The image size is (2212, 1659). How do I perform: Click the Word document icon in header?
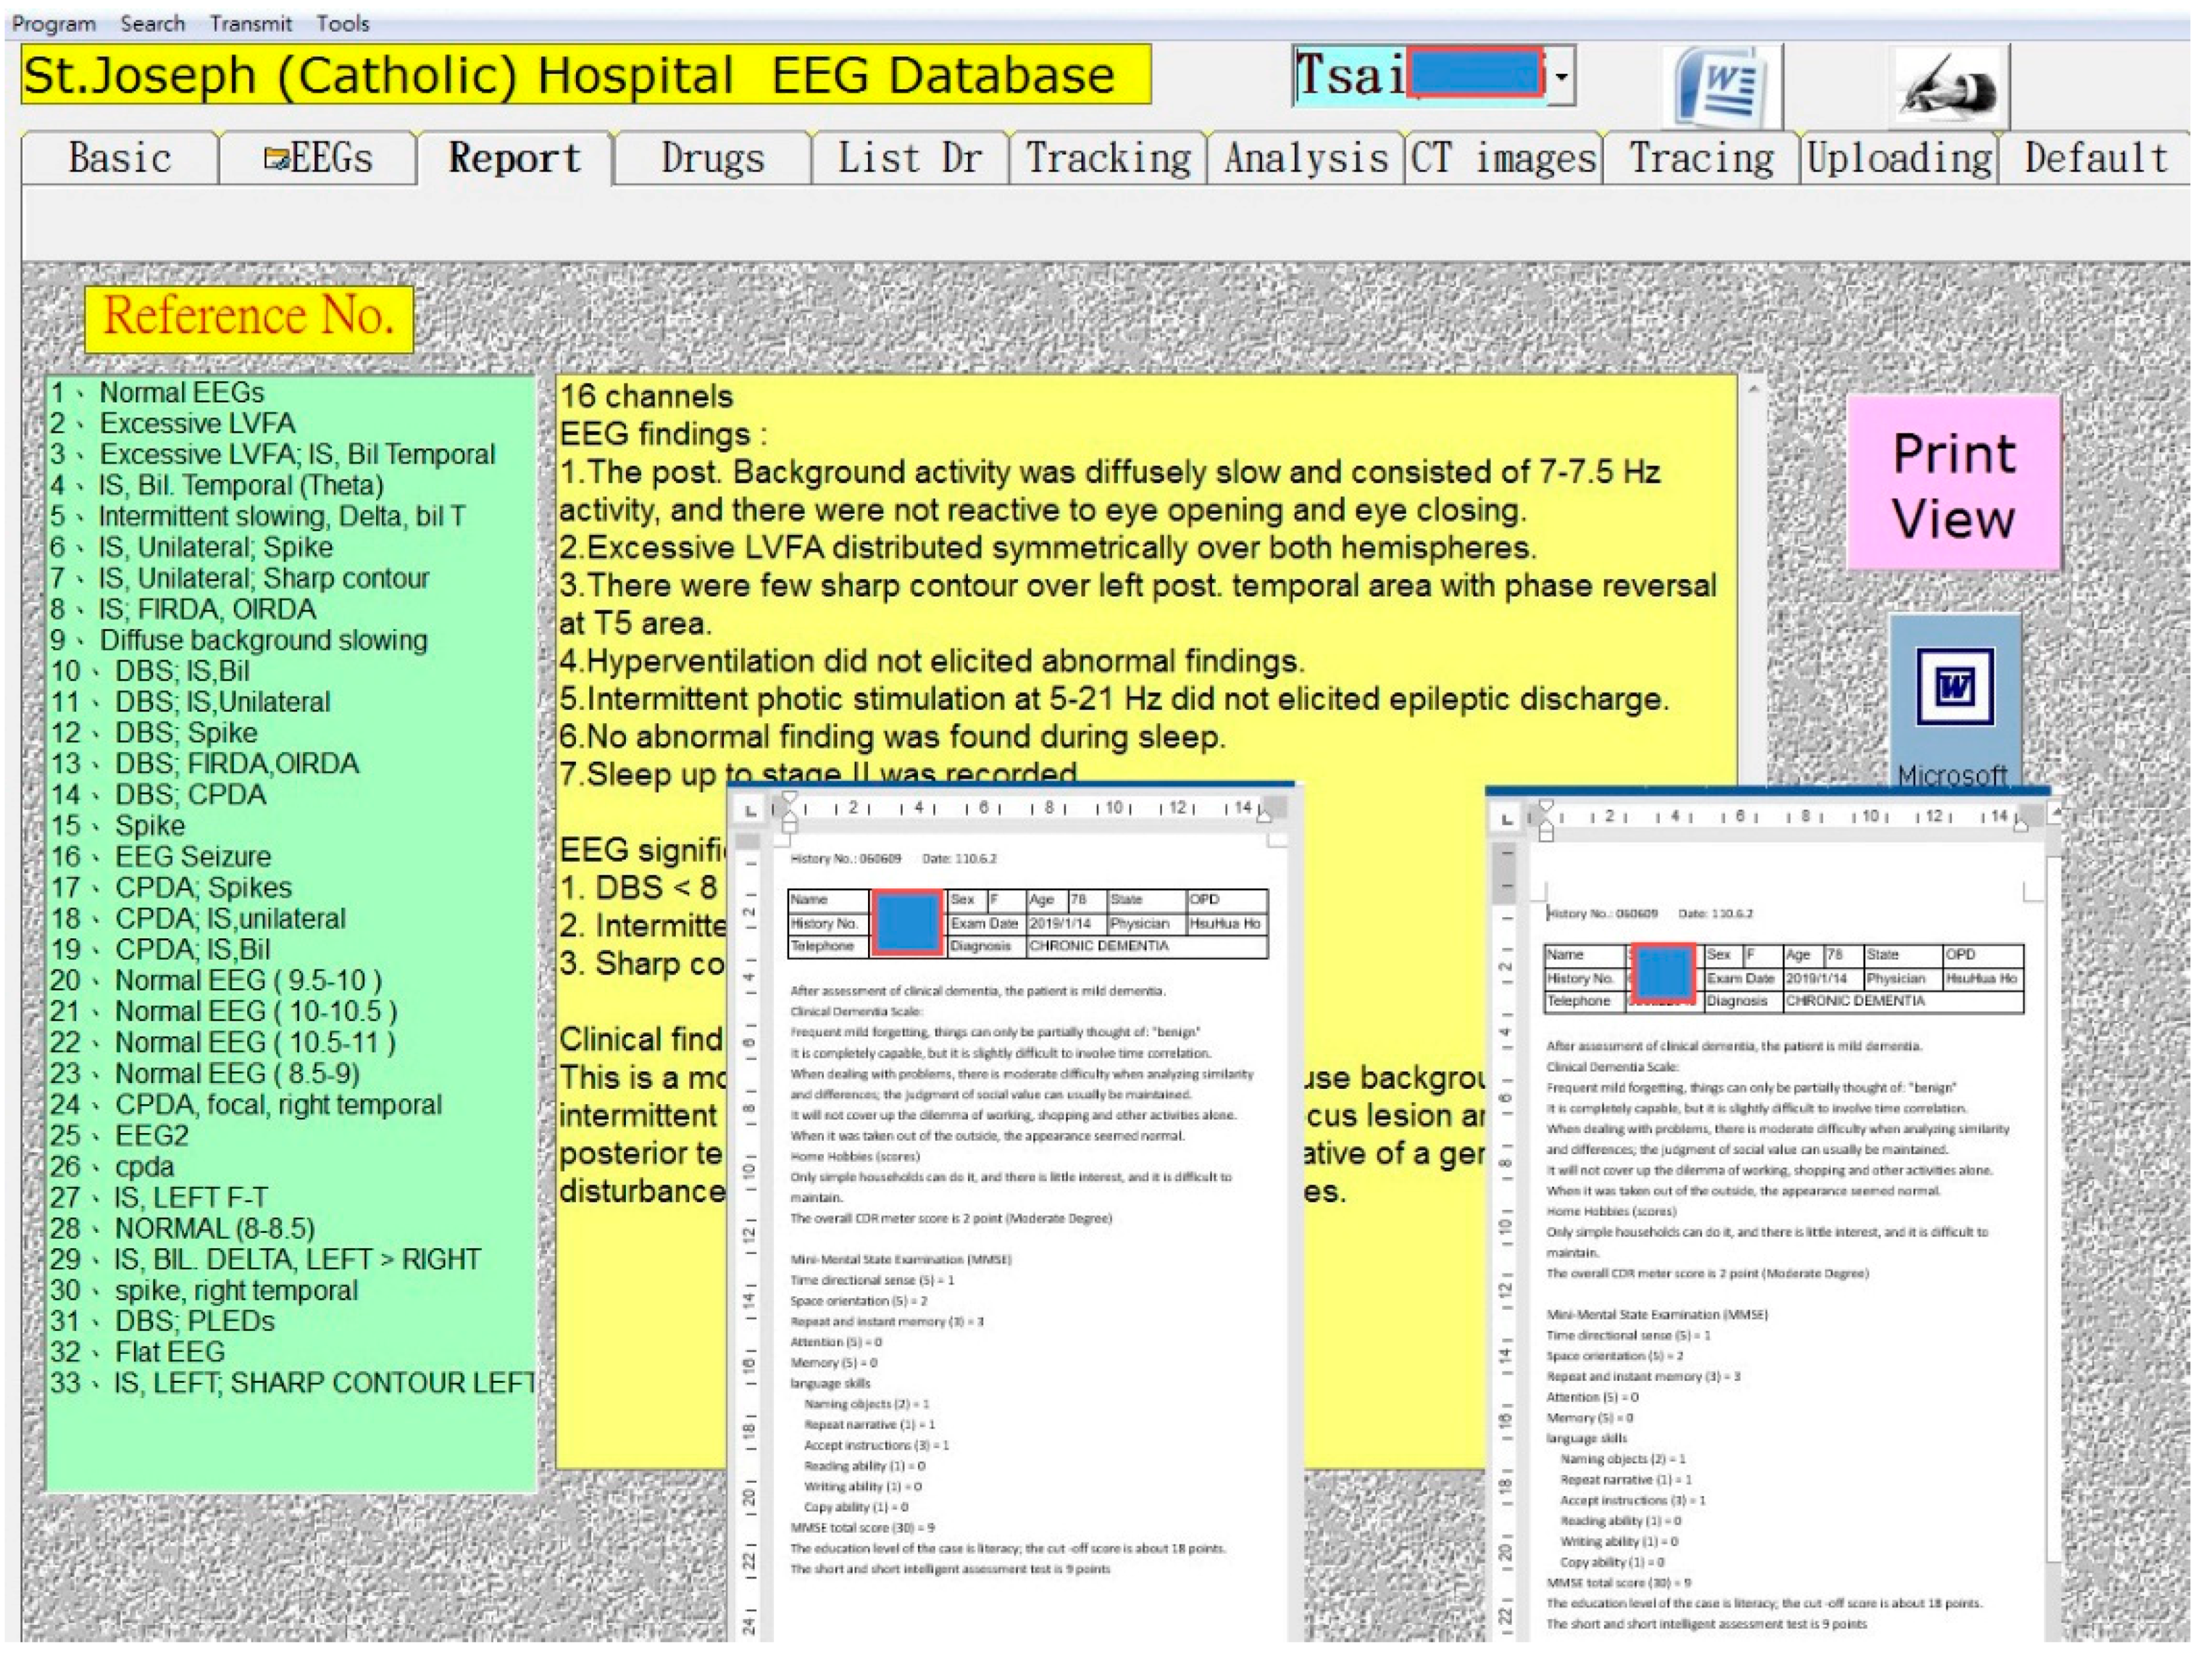1722,87
